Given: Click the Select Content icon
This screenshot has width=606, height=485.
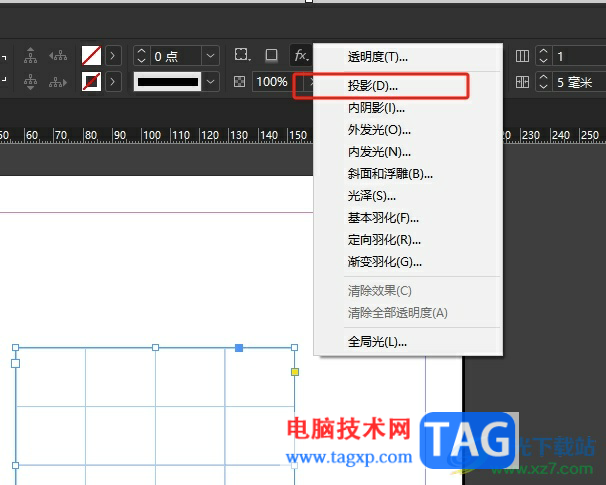Looking at the screenshot, I should click(31, 82).
